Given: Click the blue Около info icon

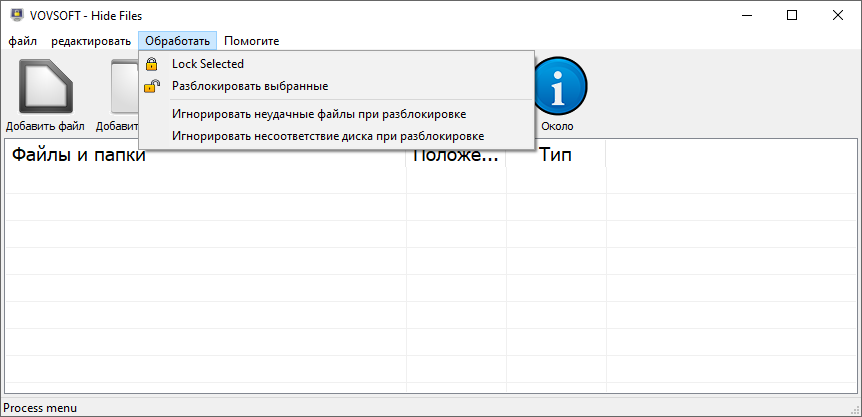Looking at the screenshot, I should click(559, 87).
